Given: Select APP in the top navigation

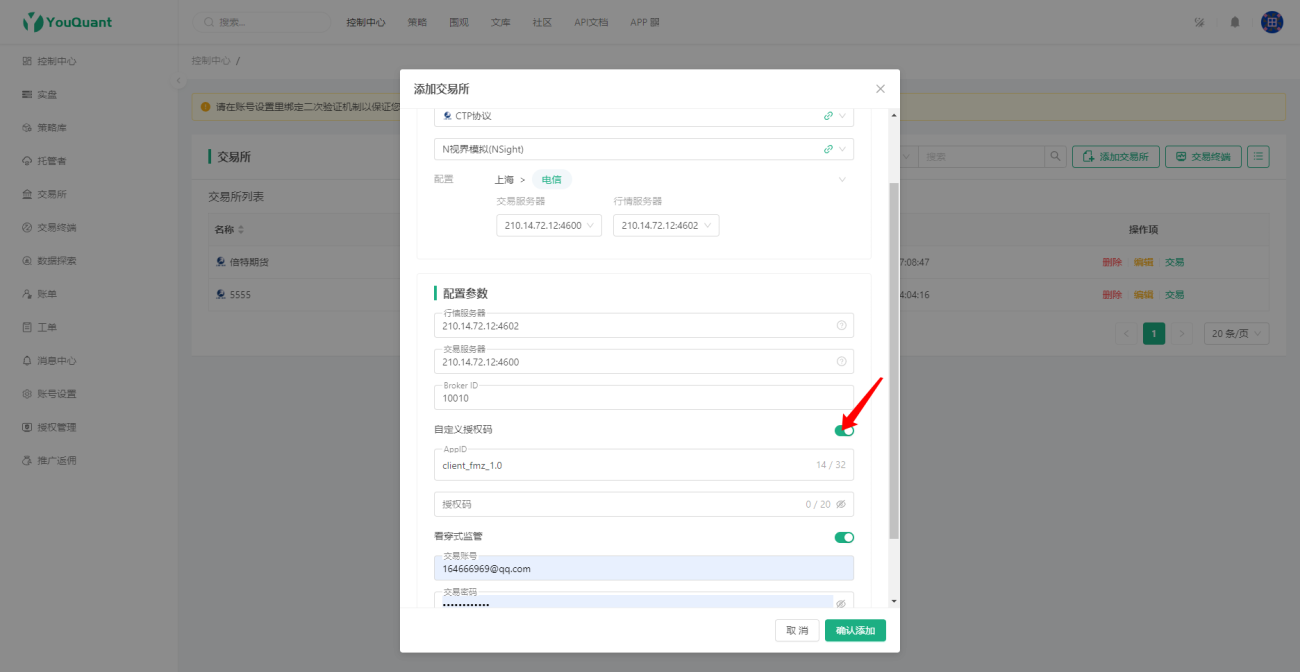Looking at the screenshot, I should pyautogui.click(x=644, y=22).
